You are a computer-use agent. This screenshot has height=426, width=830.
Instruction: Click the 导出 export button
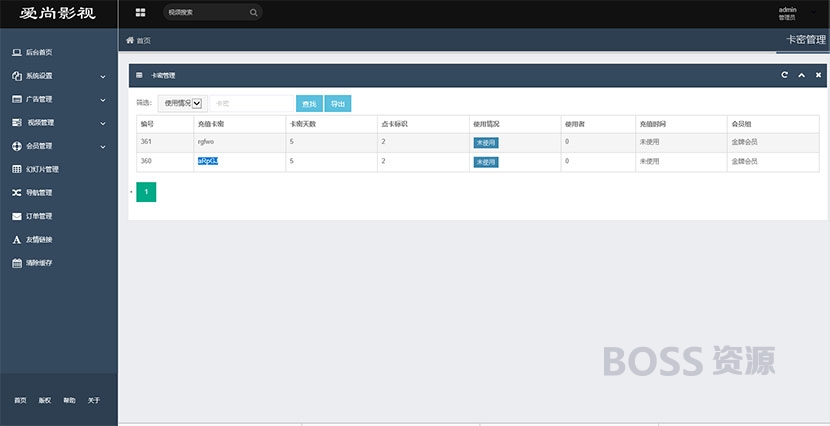338,104
